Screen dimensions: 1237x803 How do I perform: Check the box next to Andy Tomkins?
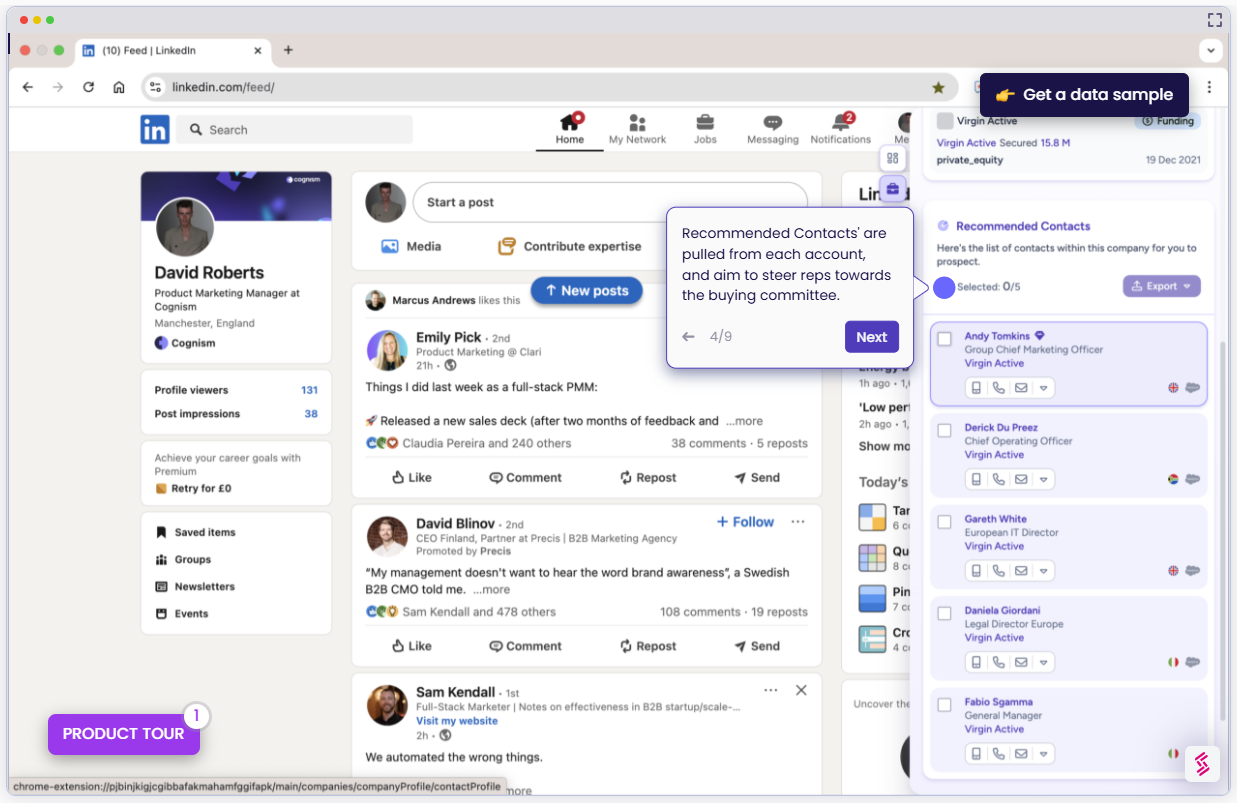(944, 339)
